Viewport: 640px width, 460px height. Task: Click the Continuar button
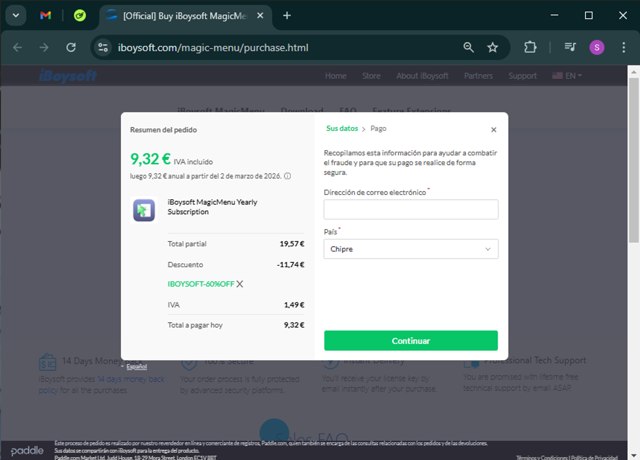coord(411,340)
